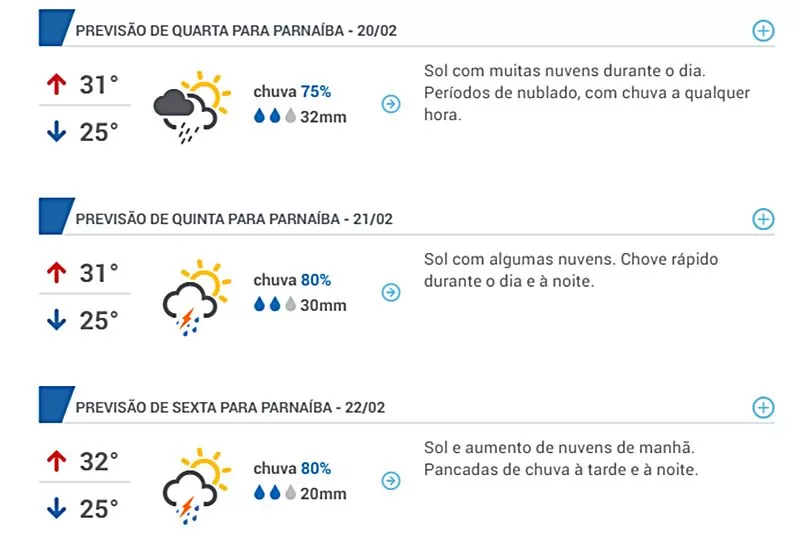Click the red max temperature arrow for Wednesday
This screenshot has width=800, height=541.
56,85
